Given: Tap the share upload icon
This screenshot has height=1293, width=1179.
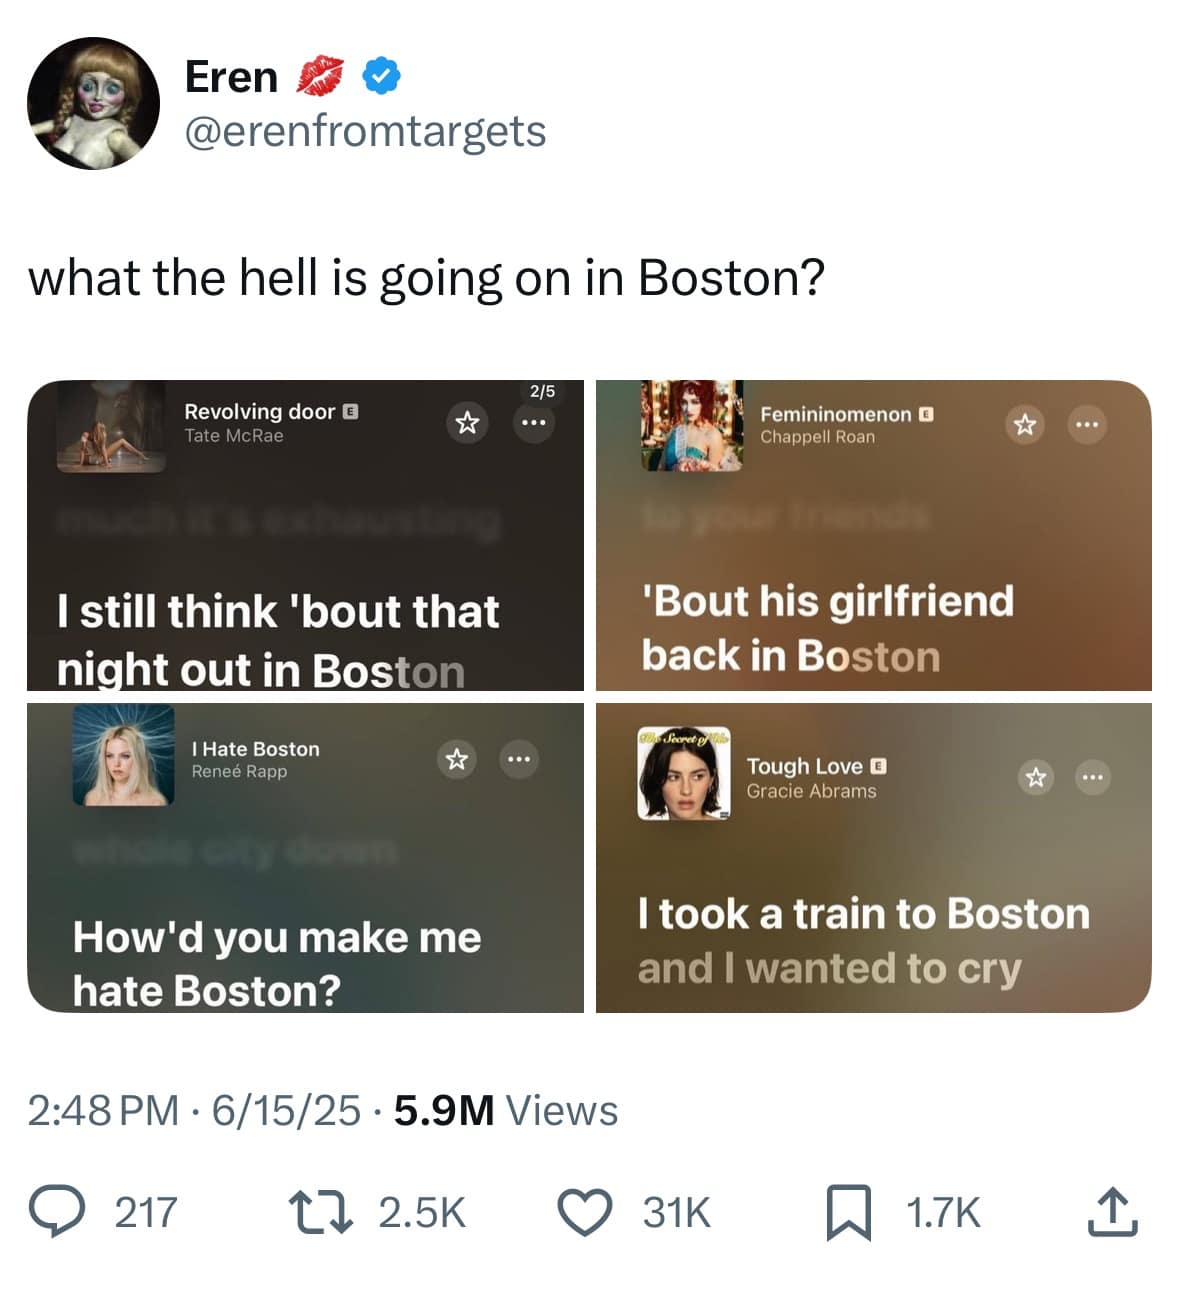Looking at the screenshot, I should coord(1112,1211).
